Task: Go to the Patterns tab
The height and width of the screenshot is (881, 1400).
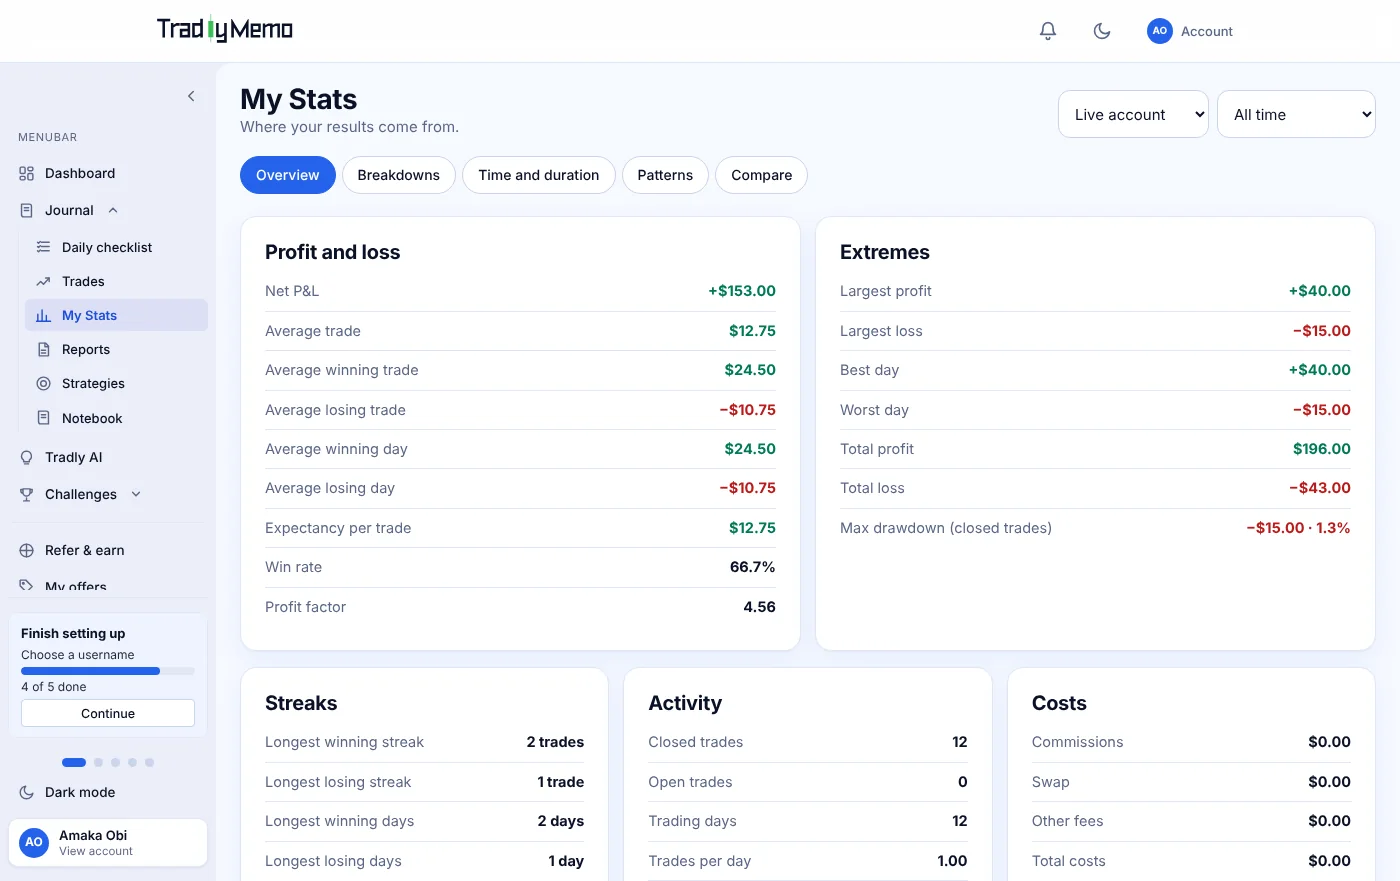Action: tap(665, 175)
